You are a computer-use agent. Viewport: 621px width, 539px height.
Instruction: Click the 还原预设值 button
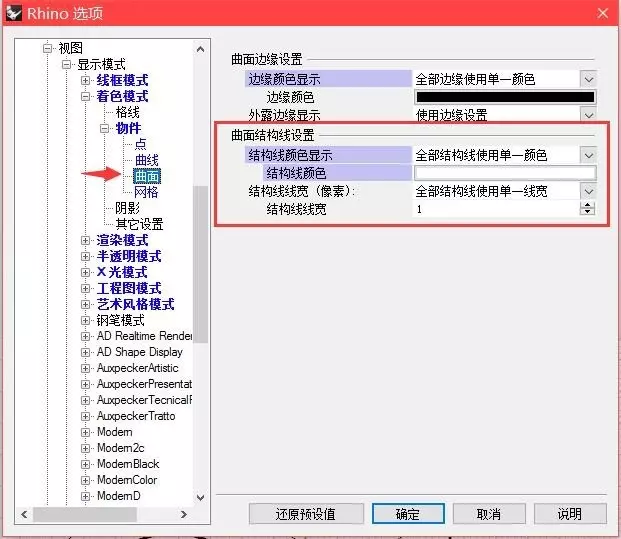(306, 514)
